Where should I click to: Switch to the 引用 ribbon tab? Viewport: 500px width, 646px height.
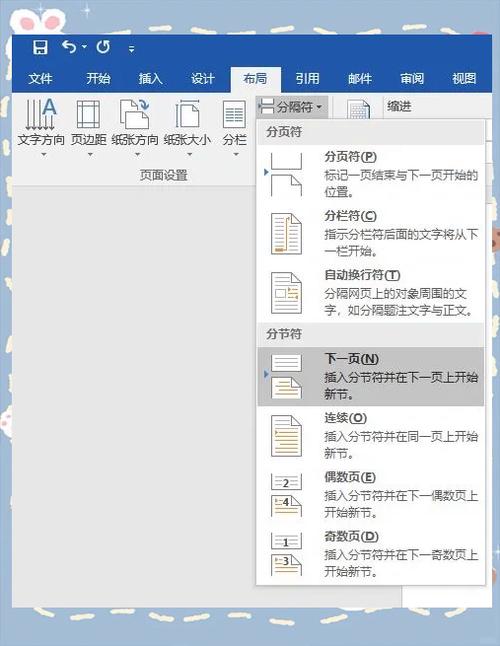coord(307,78)
